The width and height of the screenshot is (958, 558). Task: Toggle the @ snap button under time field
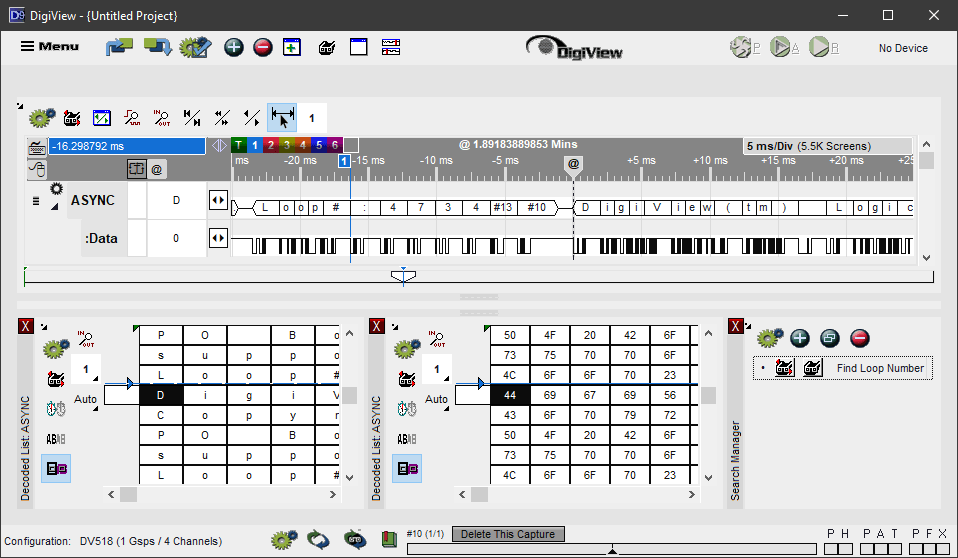pos(157,169)
